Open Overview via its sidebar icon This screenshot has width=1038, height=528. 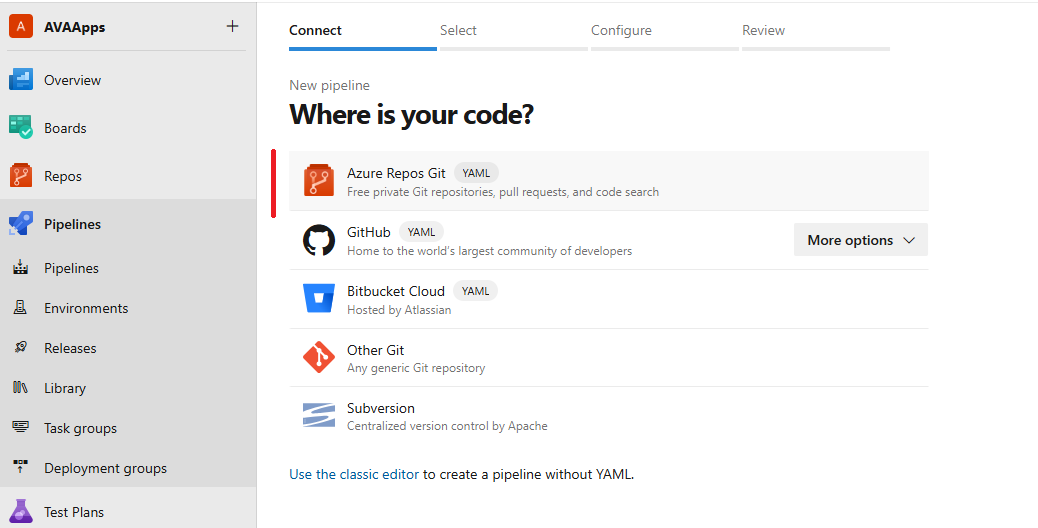click(21, 79)
